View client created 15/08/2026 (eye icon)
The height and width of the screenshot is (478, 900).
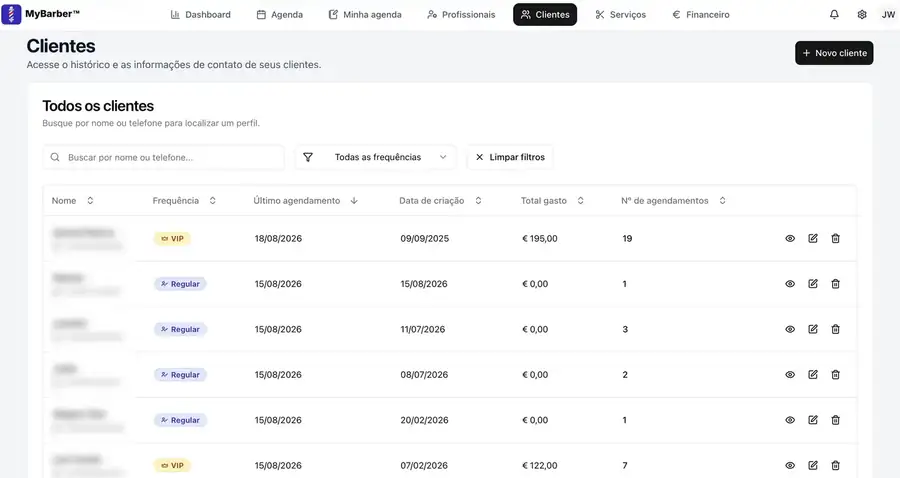[x=790, y=283]
